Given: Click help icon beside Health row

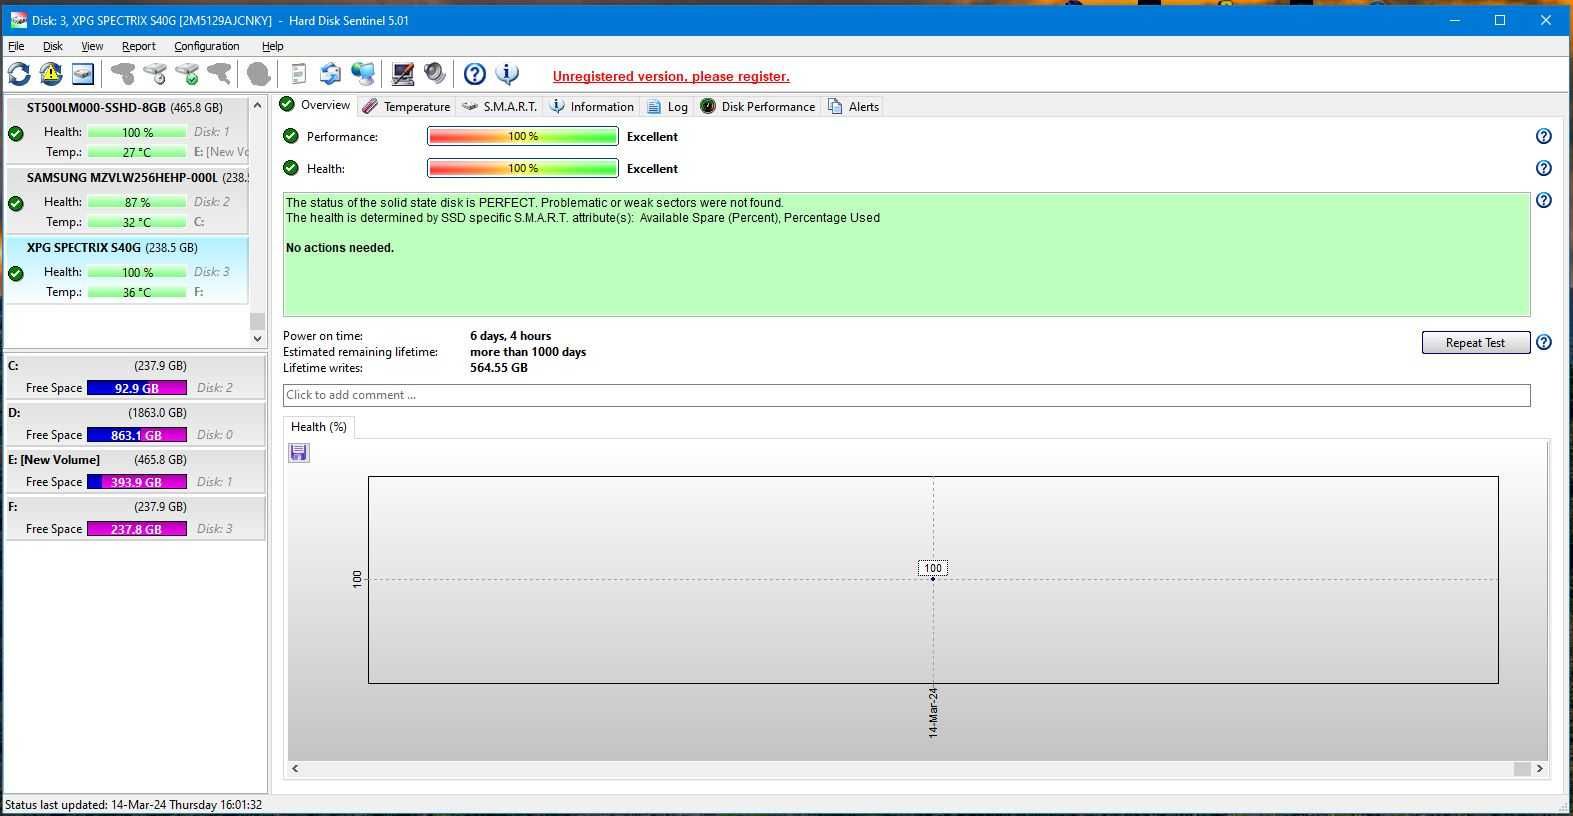Looking at the screenshot, I should click(x=1544, y=168).
